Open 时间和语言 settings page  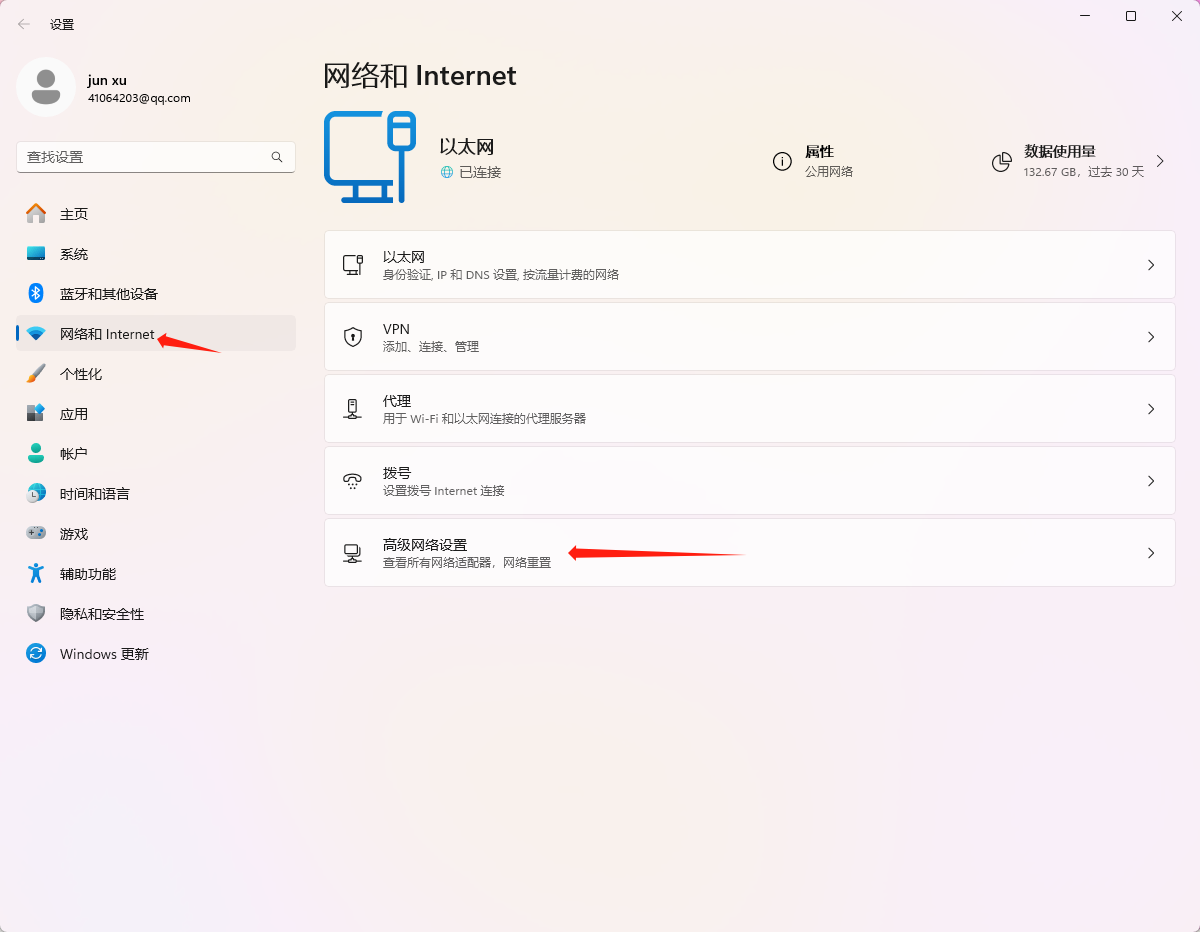tap(94, 494)
